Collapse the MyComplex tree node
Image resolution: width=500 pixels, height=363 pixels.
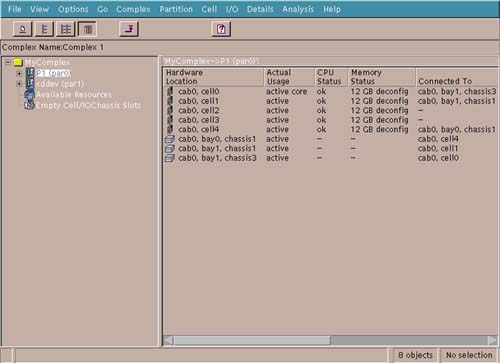click(8, 62)
